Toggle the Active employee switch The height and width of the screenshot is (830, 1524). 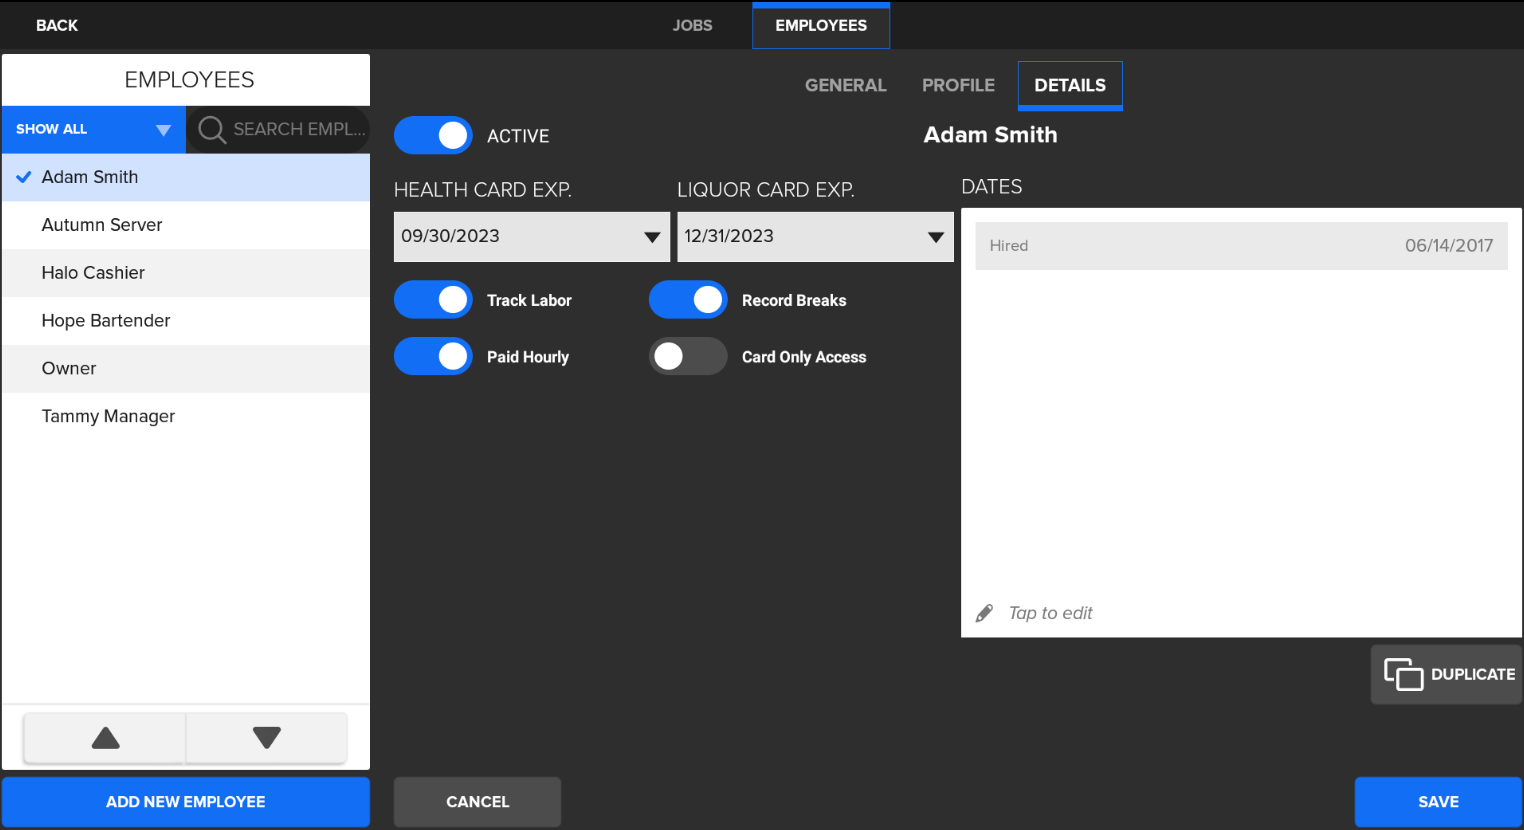pyautogui.click(x=433, y=135)
